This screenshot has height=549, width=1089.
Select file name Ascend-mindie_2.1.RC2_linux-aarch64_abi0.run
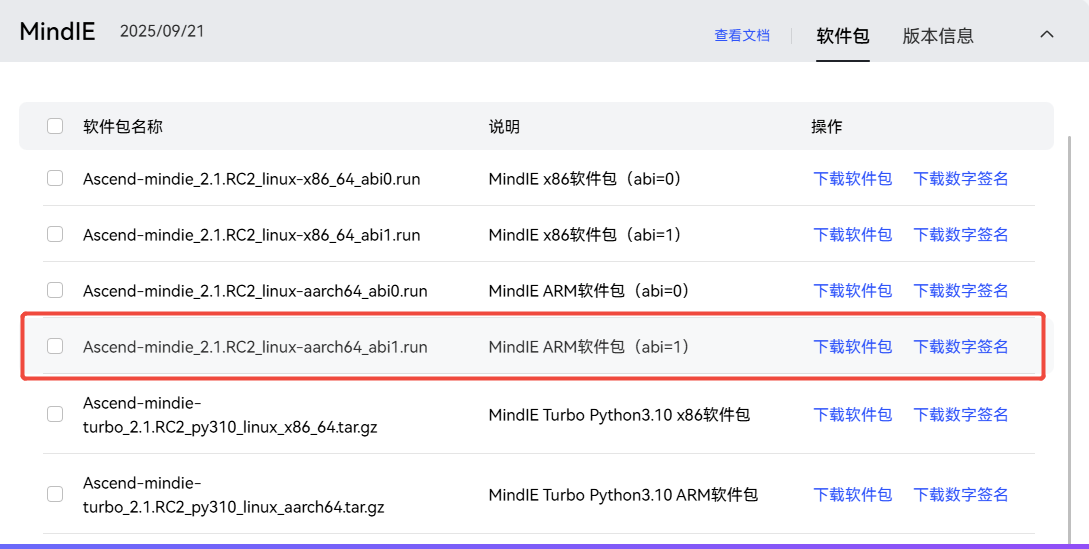(255, 290)
